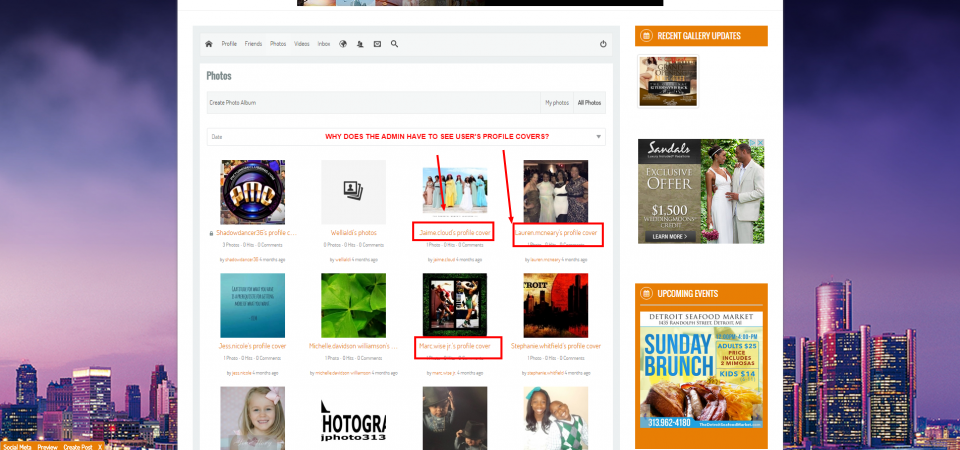Open the magnifier search icon

[394, 44]
